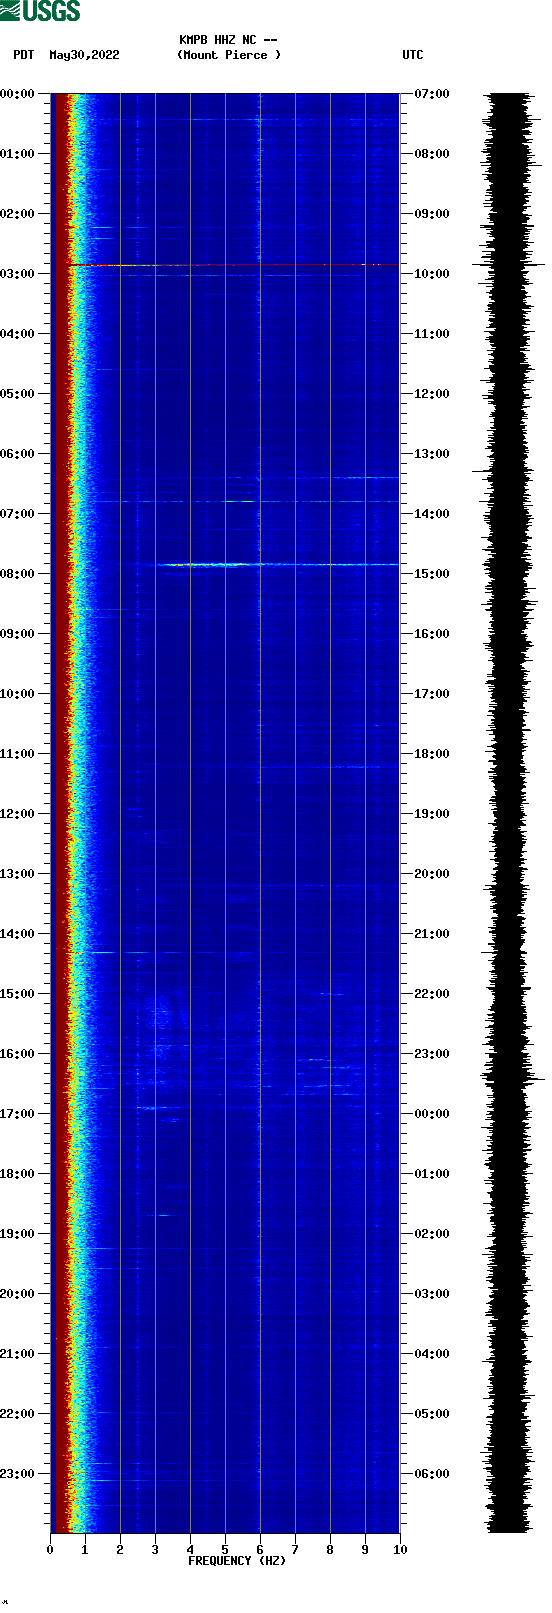
Task: Click the PDT time label "00:00"
Action: 18,94
